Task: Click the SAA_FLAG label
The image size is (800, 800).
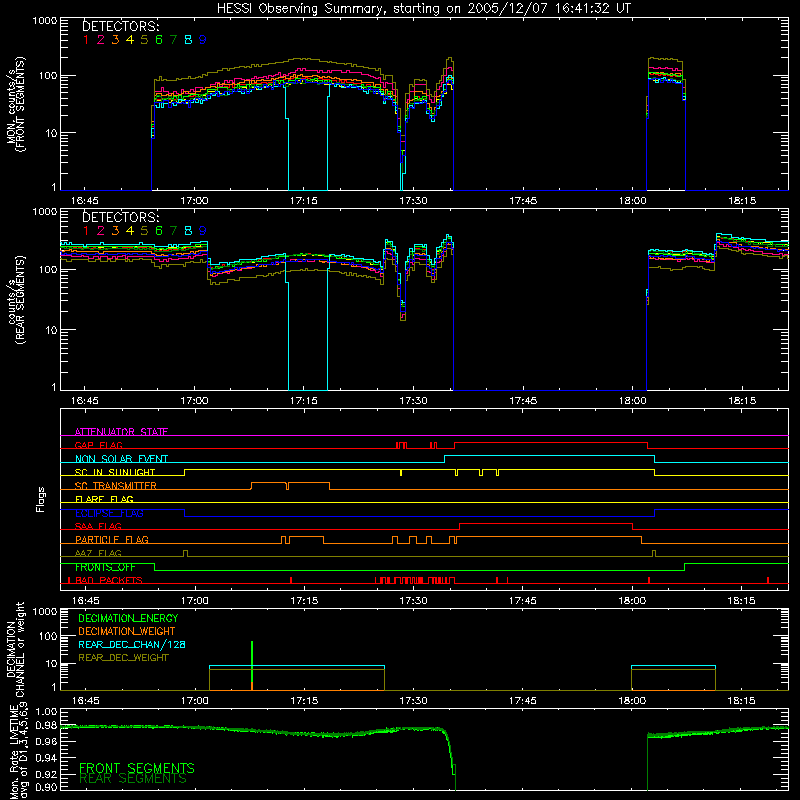Action: click(98, 527)
